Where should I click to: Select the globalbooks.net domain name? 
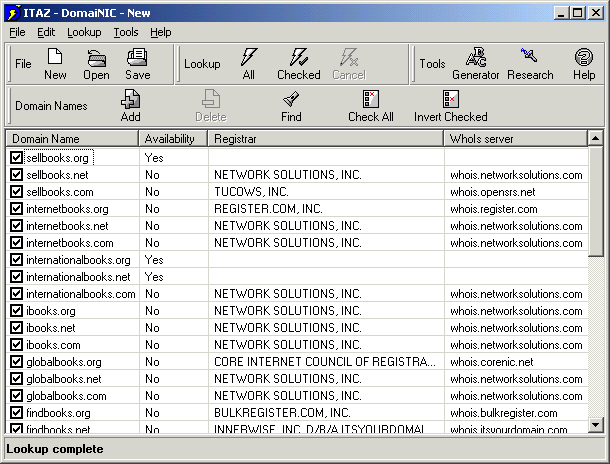(x=64, y=379)
